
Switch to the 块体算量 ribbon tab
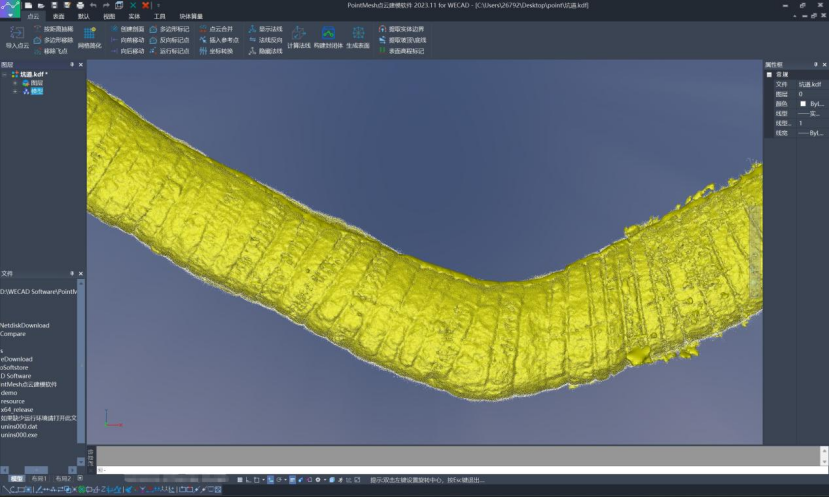pyautogui.click(x=191, y=16)
